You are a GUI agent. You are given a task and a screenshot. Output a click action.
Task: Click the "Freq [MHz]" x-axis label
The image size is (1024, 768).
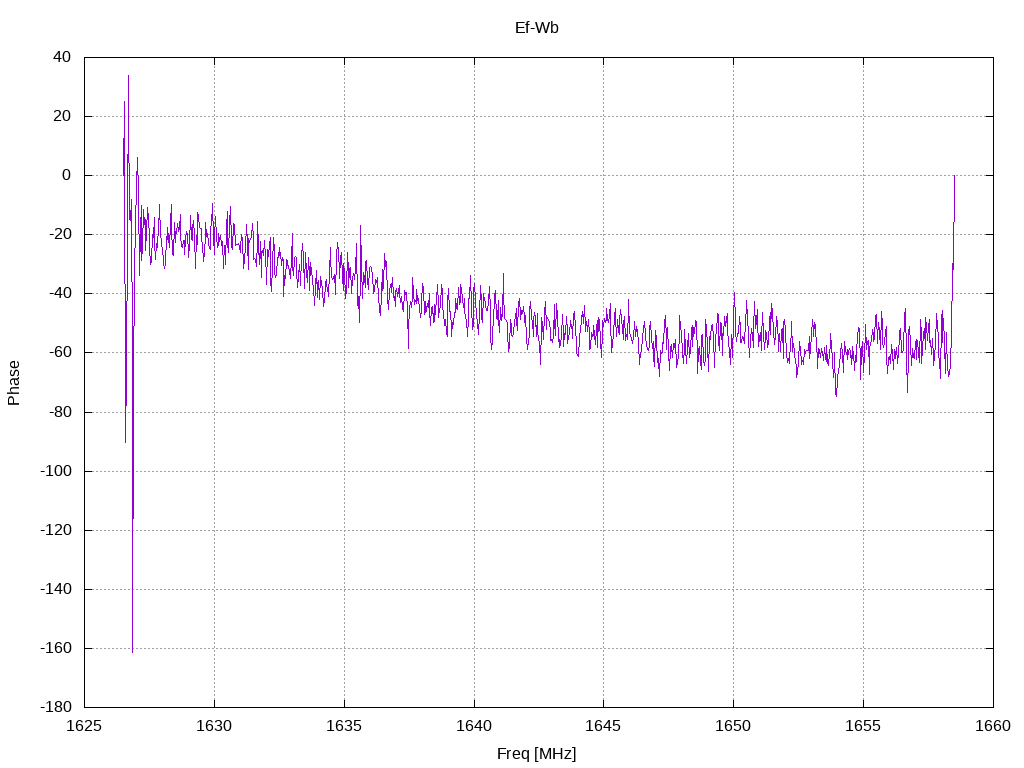(x=536, y=754)
